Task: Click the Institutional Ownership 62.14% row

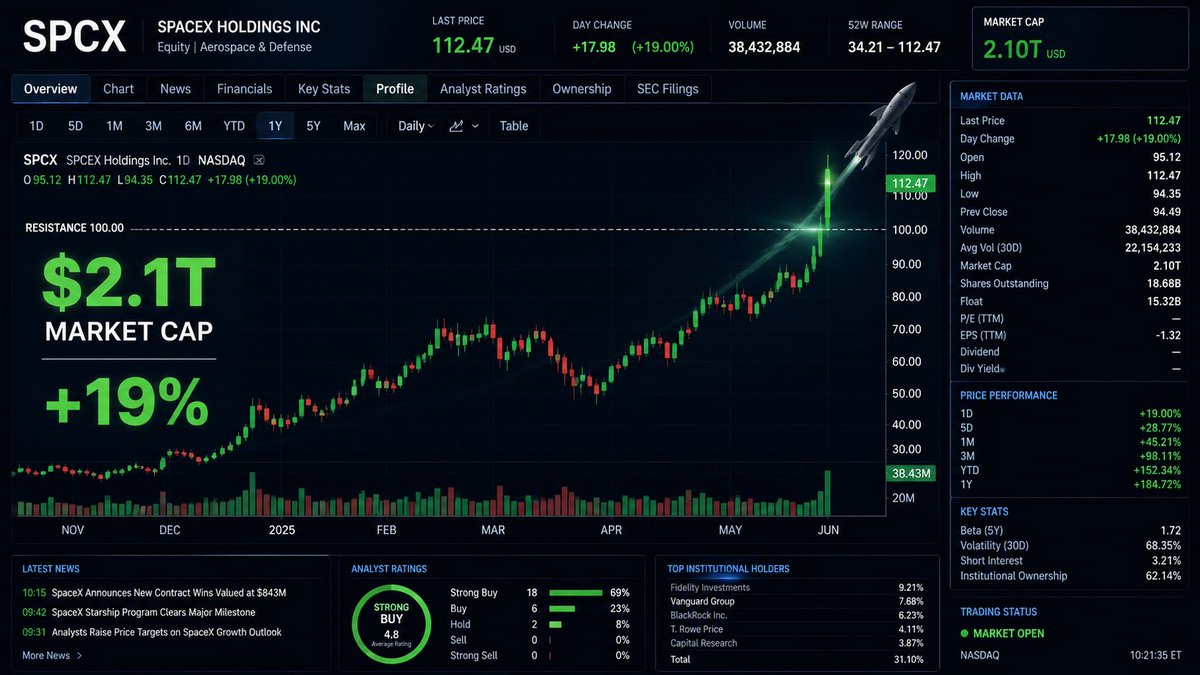Action: (1070, 576)
